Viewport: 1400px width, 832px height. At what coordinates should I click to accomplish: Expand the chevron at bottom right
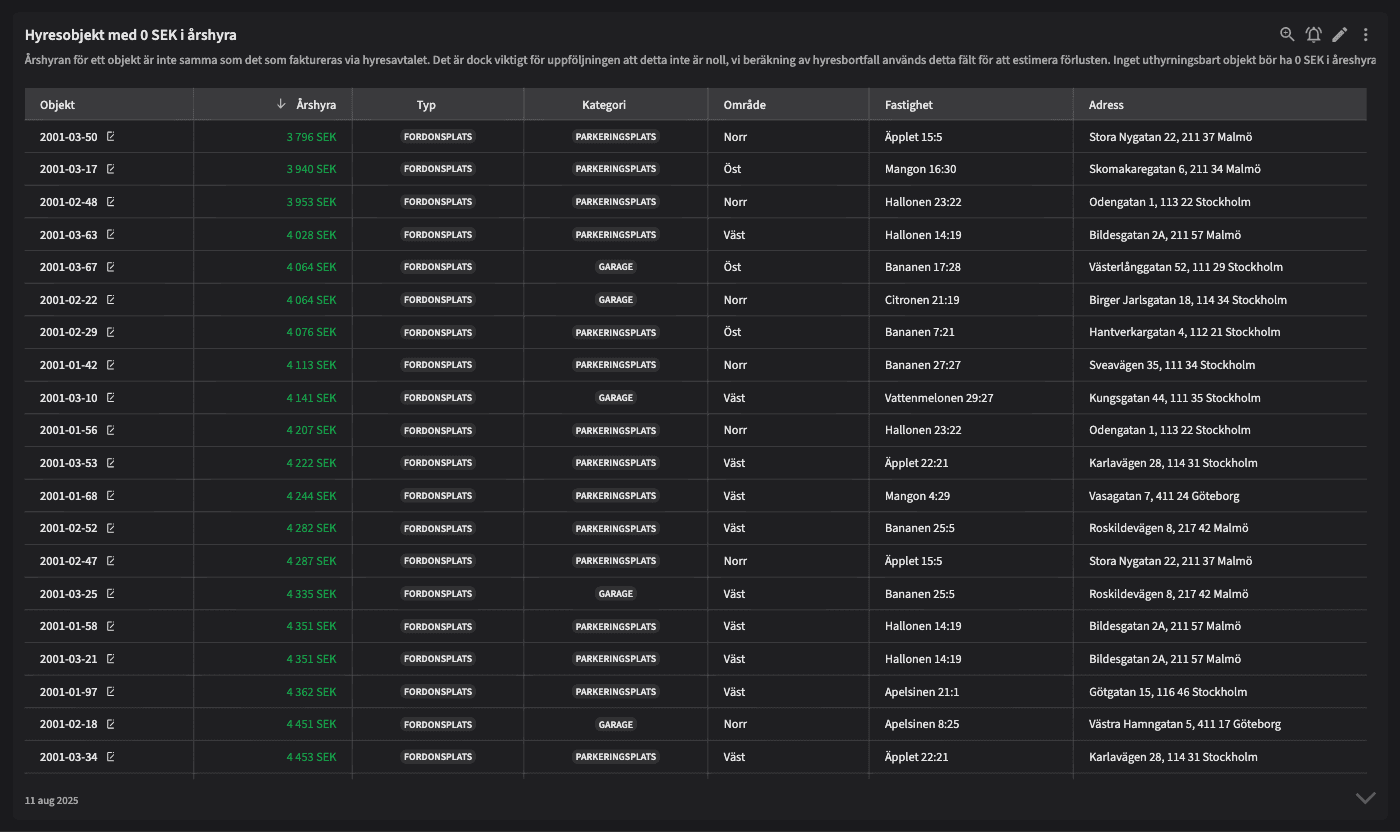pos(1365,798)
